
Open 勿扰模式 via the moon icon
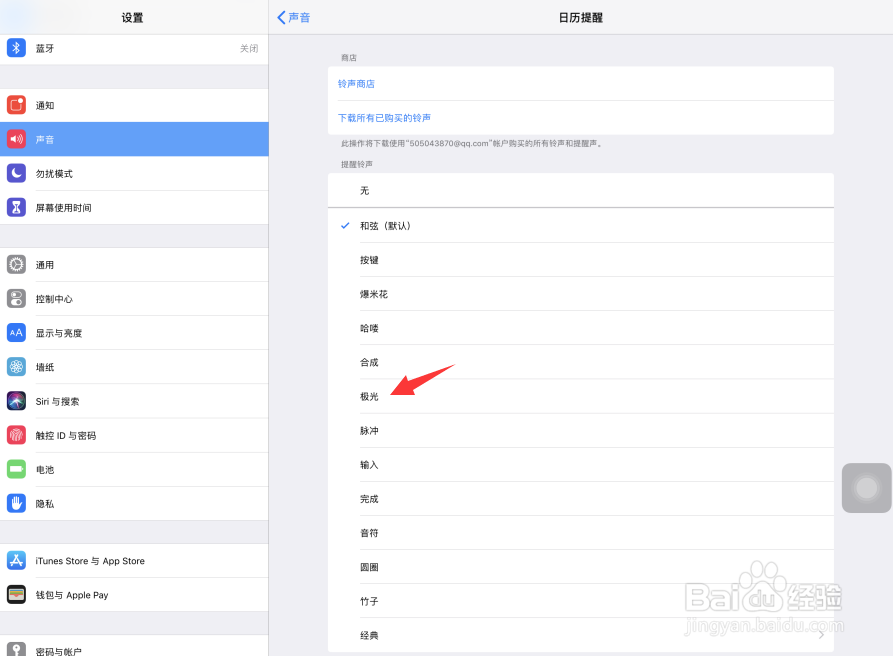coord(16,173)
